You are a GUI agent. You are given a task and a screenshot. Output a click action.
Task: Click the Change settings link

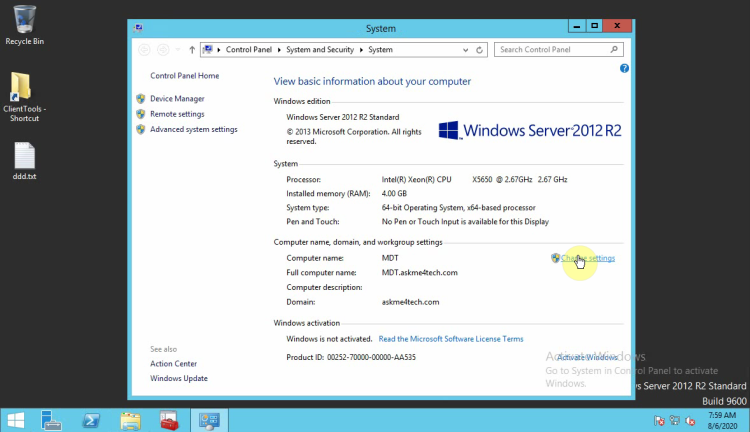pyautogui.click(x=587, y=258)
